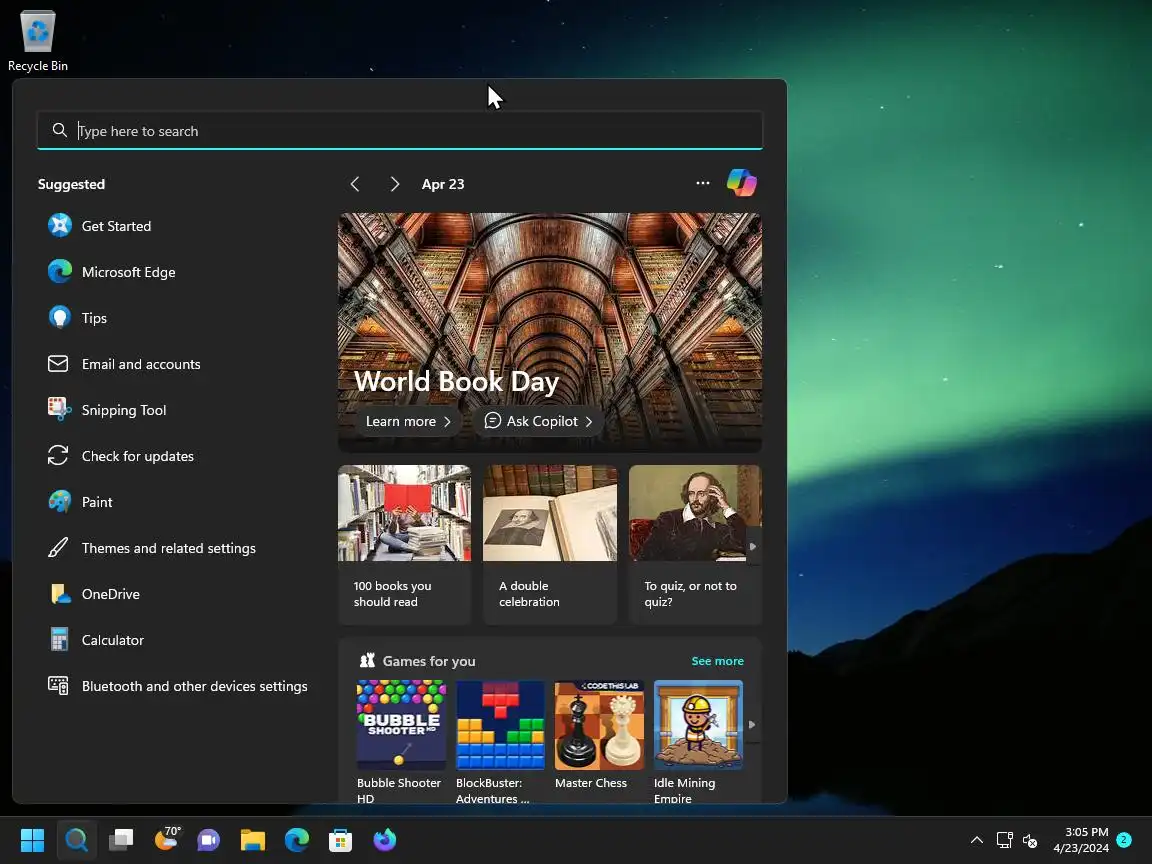The image size is (1152, 864).
Task: Open the Calculator app icon
Action: coord(60,639)
